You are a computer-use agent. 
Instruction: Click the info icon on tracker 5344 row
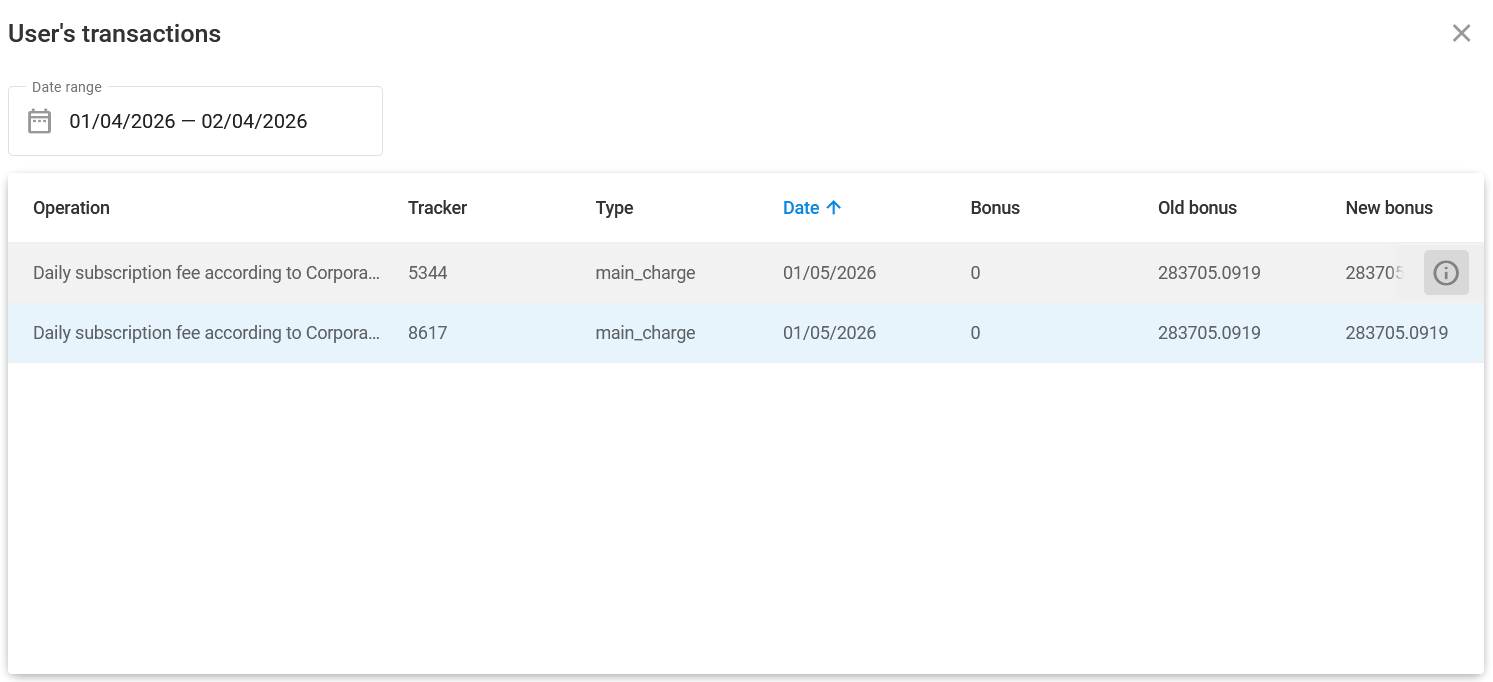(x=1446, y=272)
